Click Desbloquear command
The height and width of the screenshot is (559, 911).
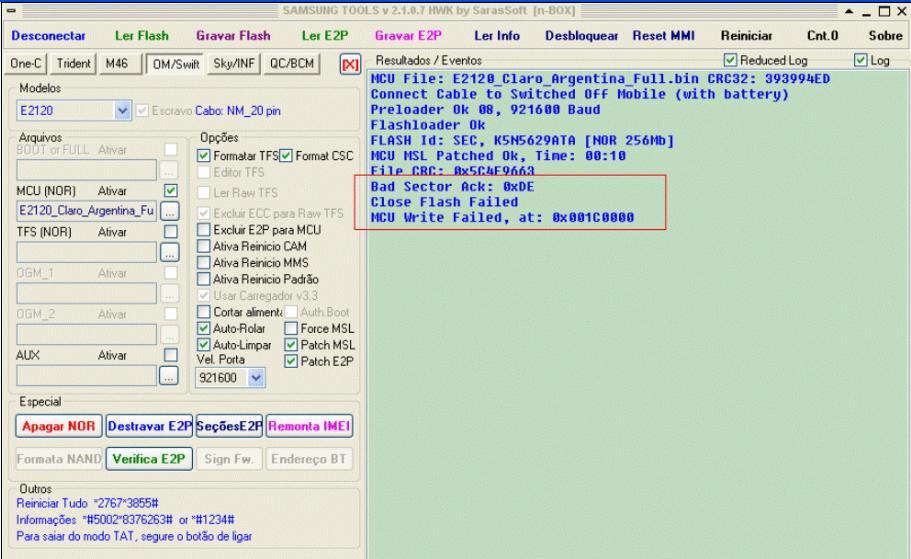581,35
